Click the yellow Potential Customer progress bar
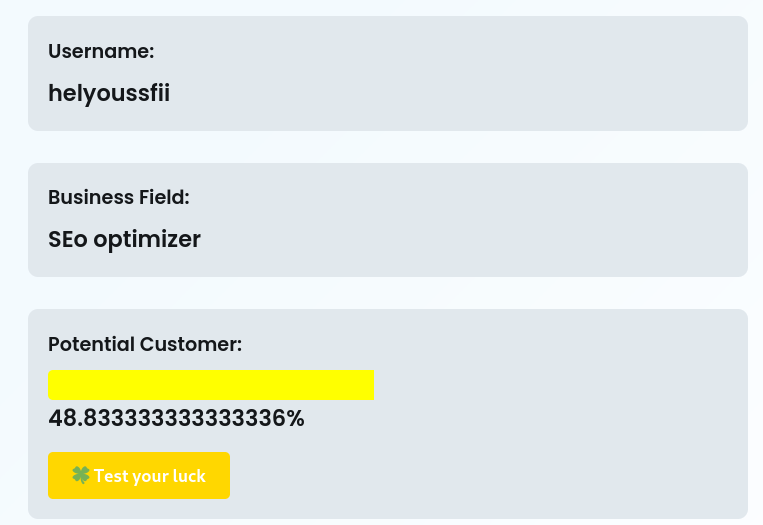Viewport: 763px width, 525px height. [x=211, y=385]
